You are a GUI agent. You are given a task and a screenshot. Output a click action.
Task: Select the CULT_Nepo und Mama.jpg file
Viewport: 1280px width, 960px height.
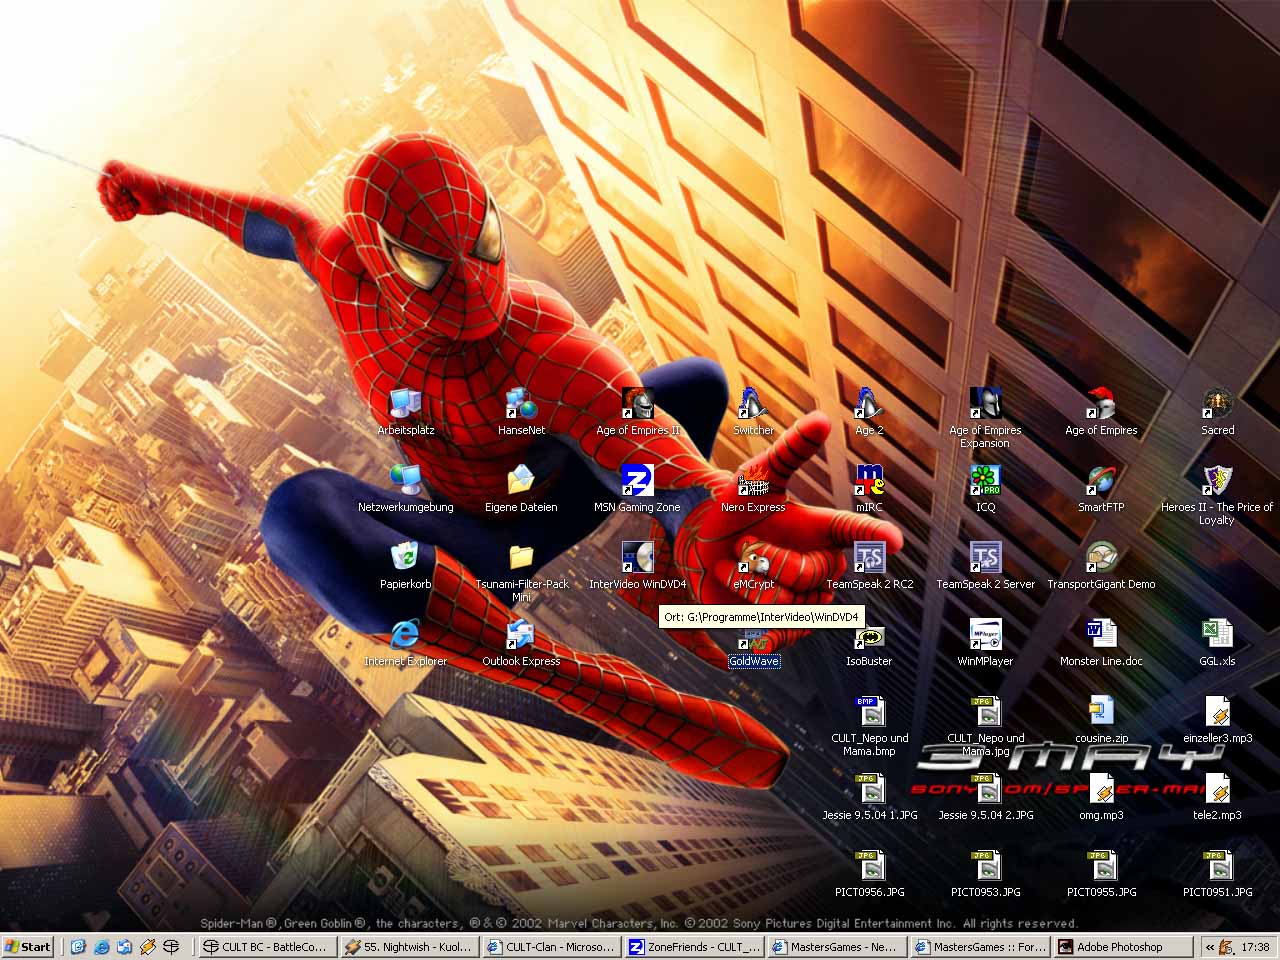click(x=986, y=726)
